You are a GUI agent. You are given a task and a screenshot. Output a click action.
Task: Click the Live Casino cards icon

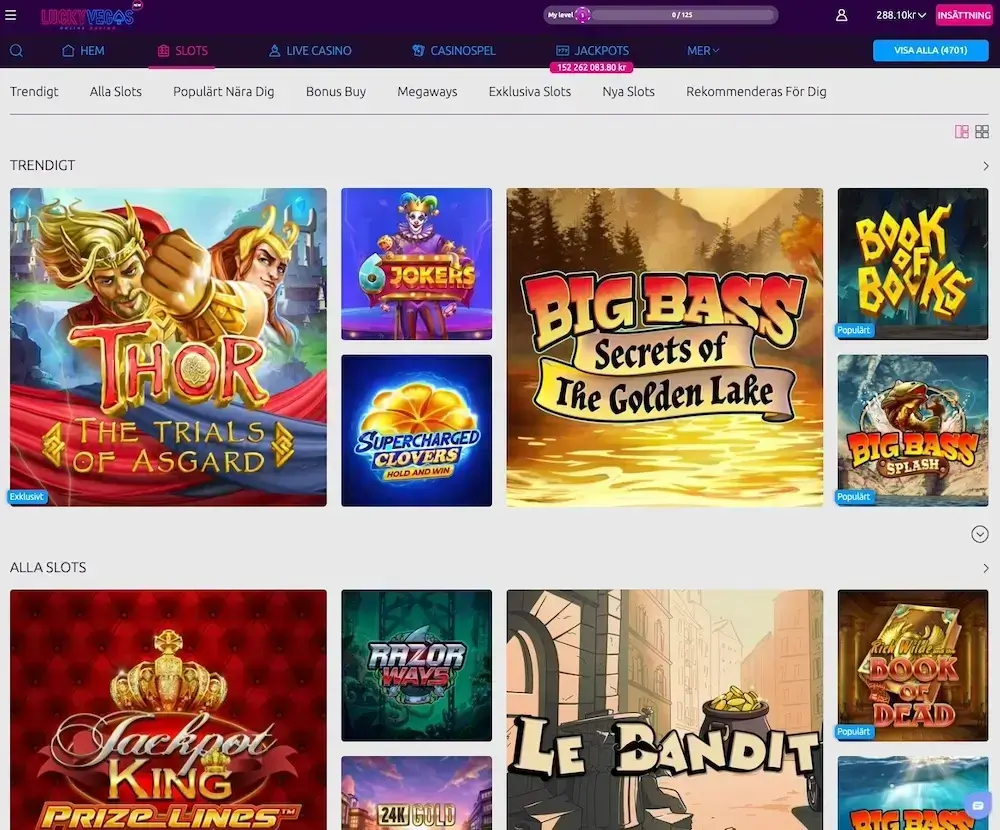click(272, 50)
